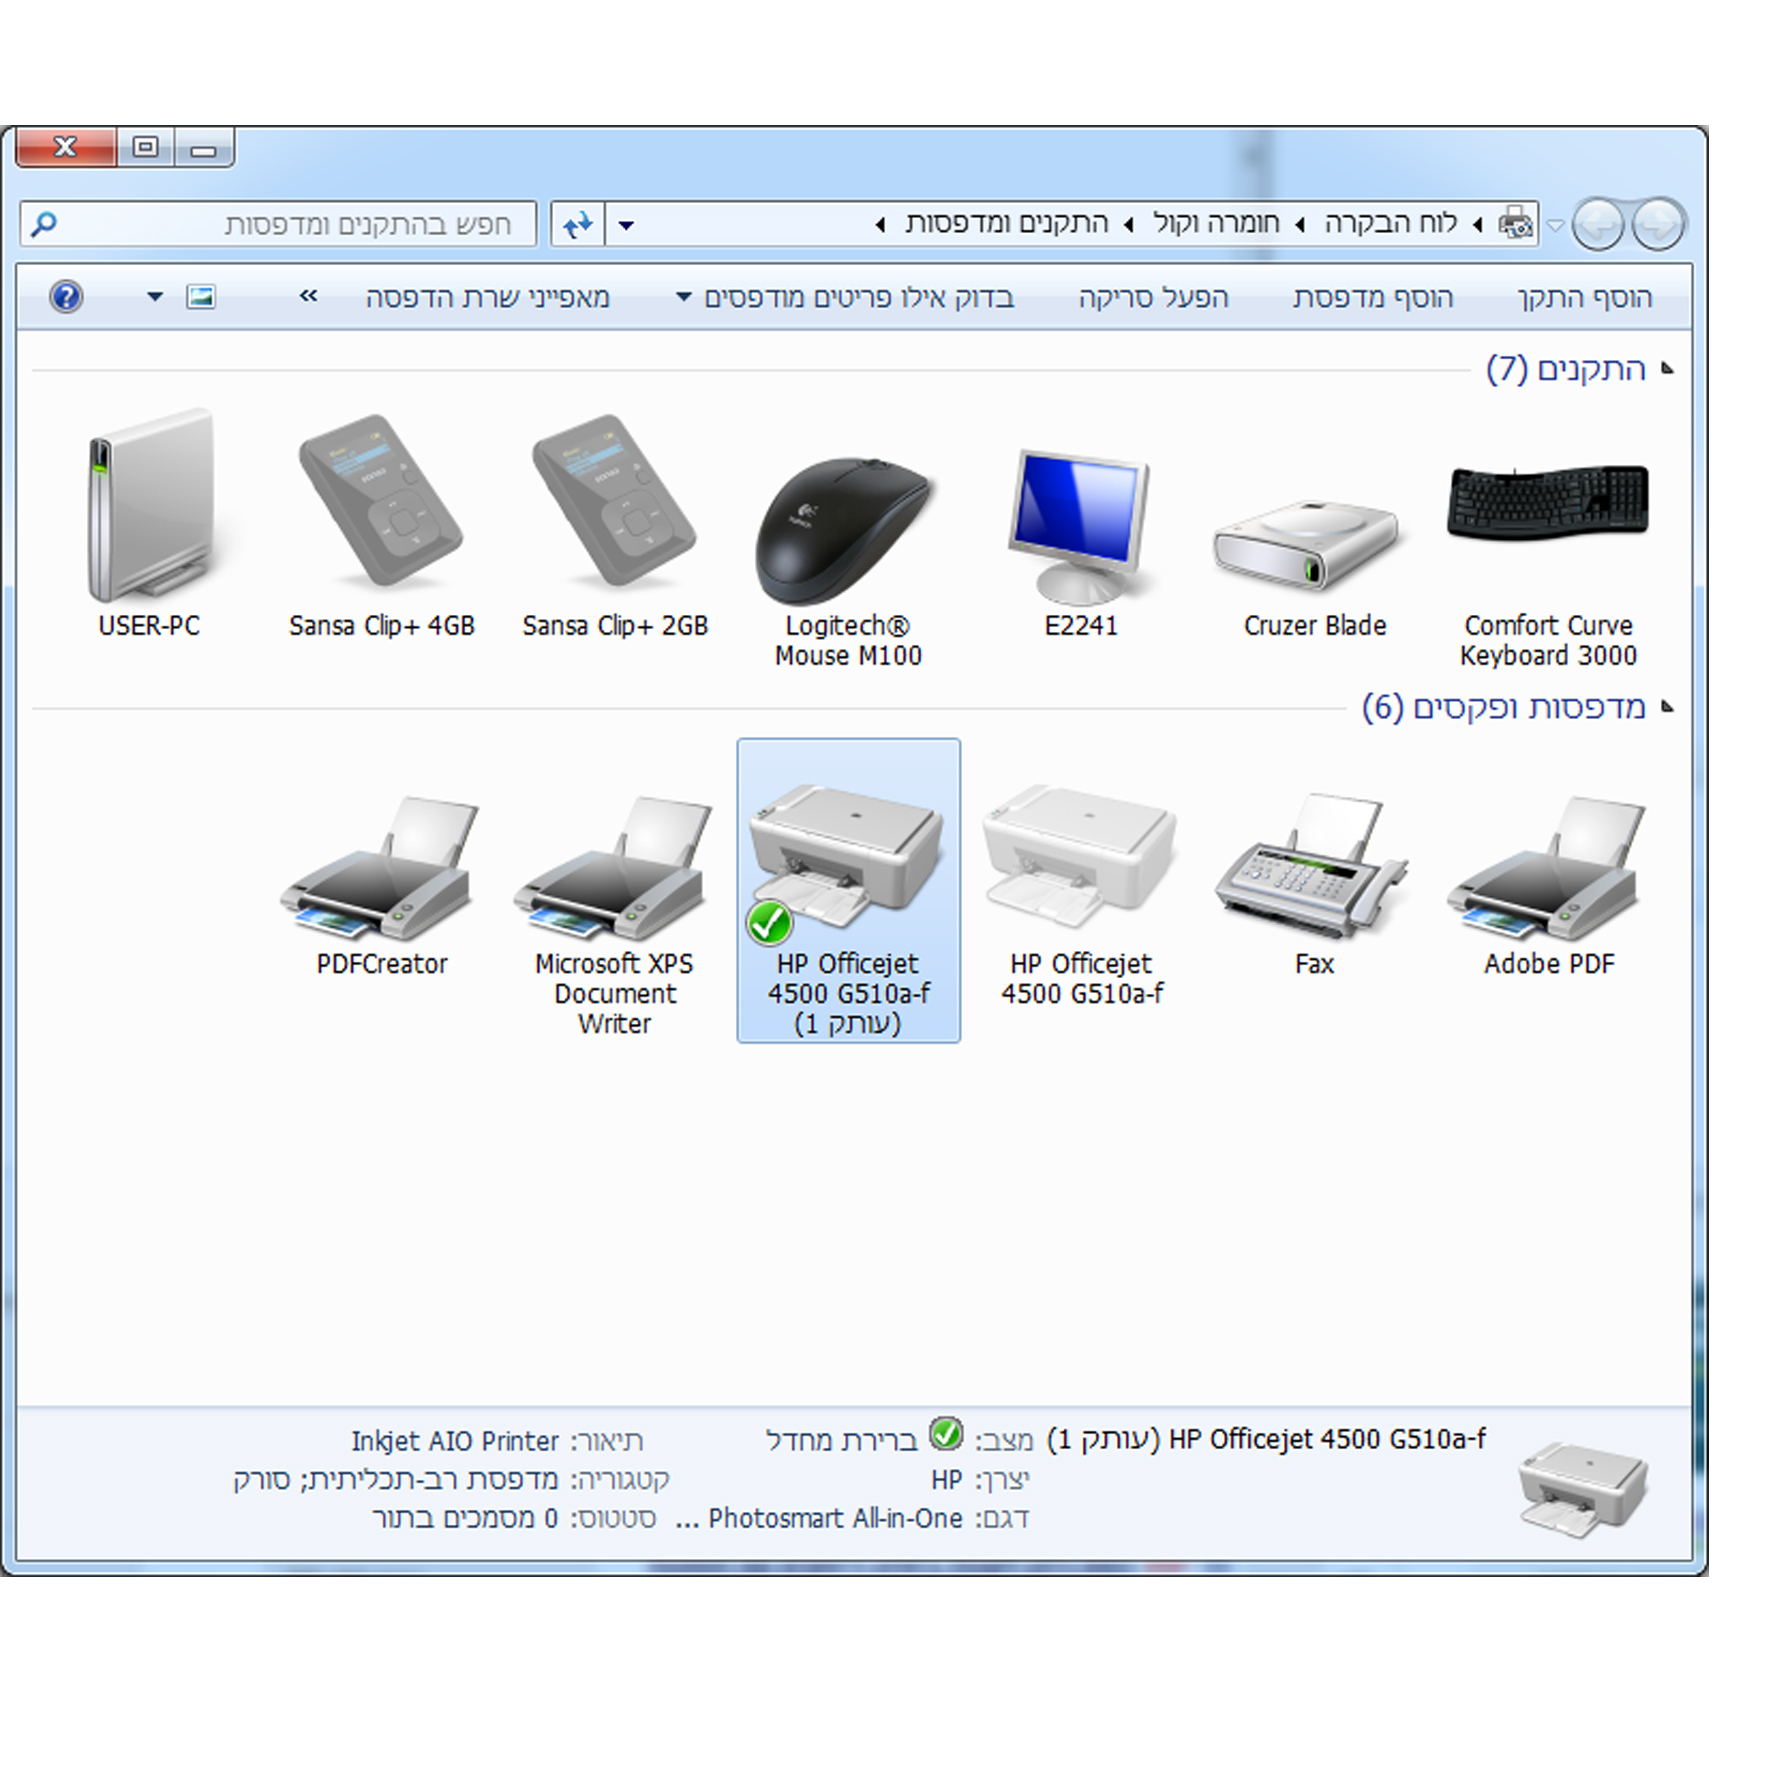Click the 'הוסף התקן' toolbar button
Screen dimensions: 1772x1772
pyautogui.click(x=1584, y=298)
